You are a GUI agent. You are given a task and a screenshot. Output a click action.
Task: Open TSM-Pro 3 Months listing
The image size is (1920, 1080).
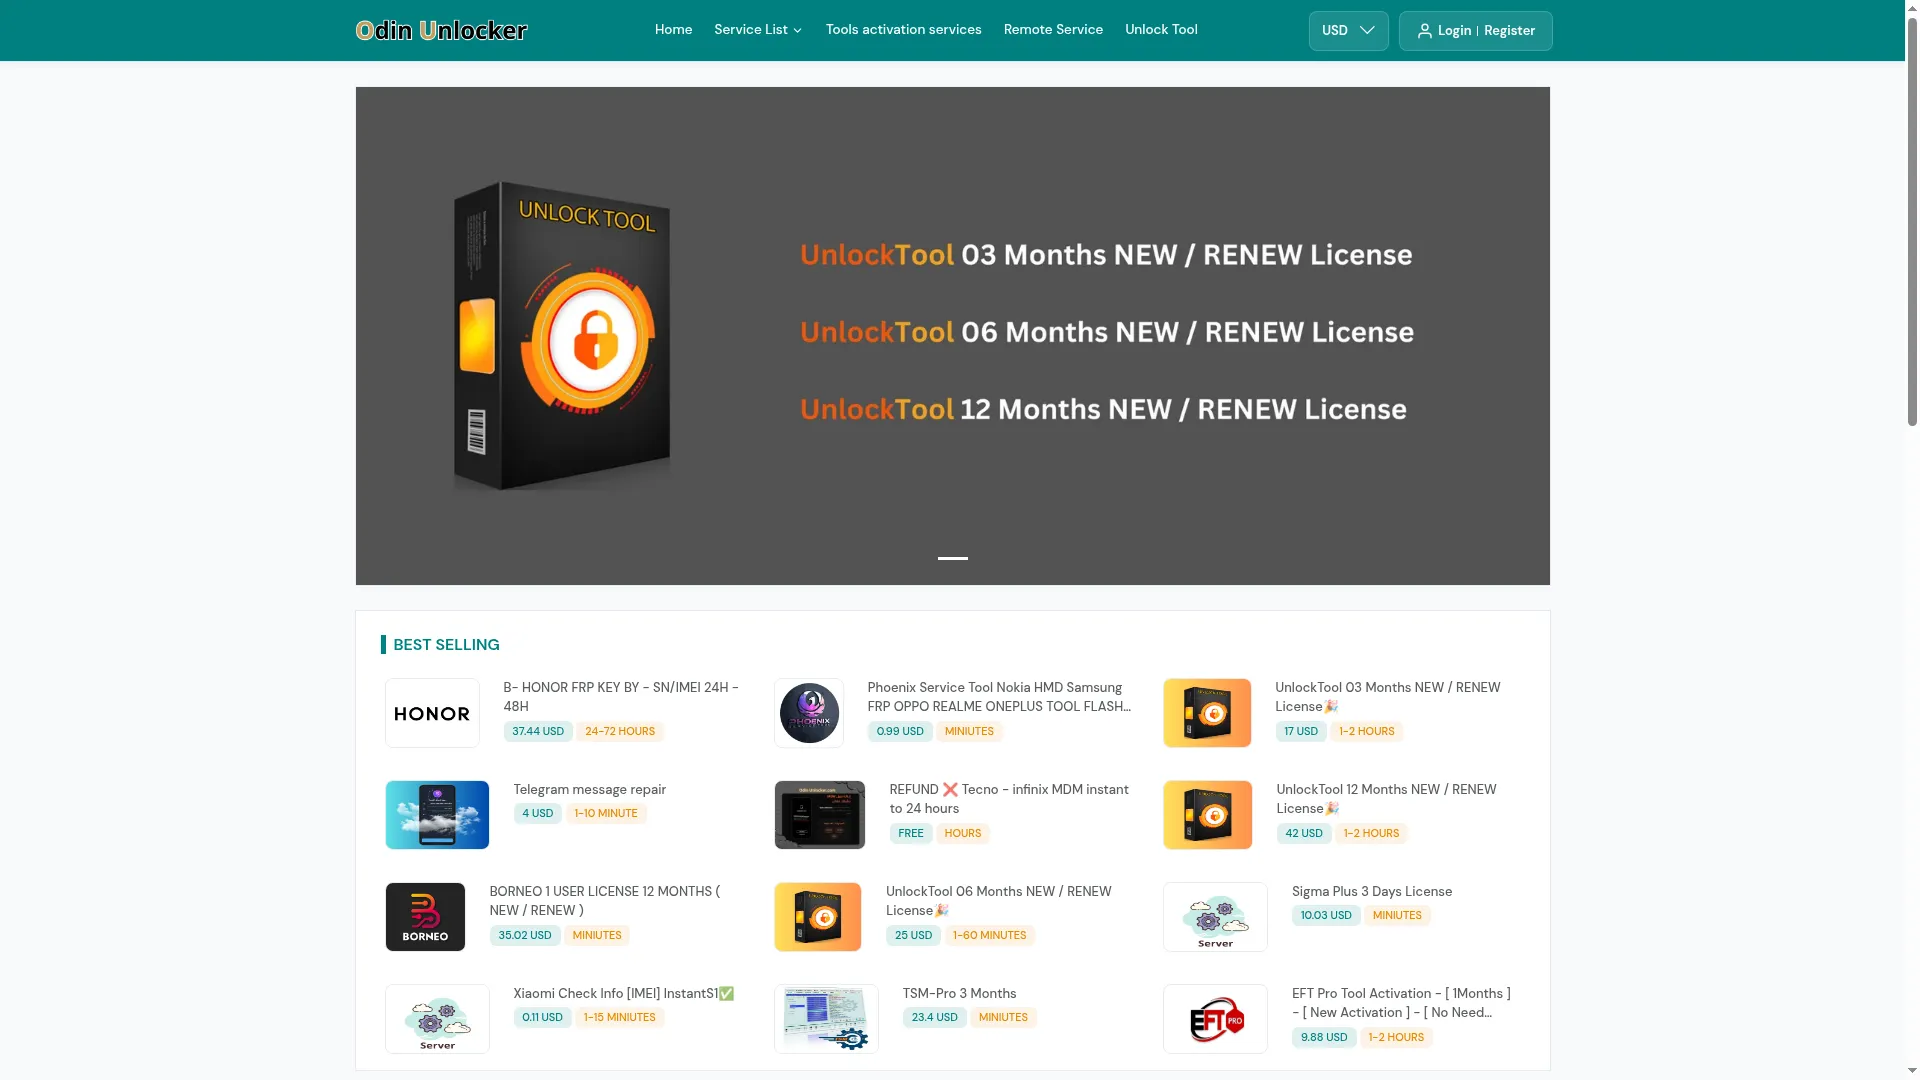959,994
